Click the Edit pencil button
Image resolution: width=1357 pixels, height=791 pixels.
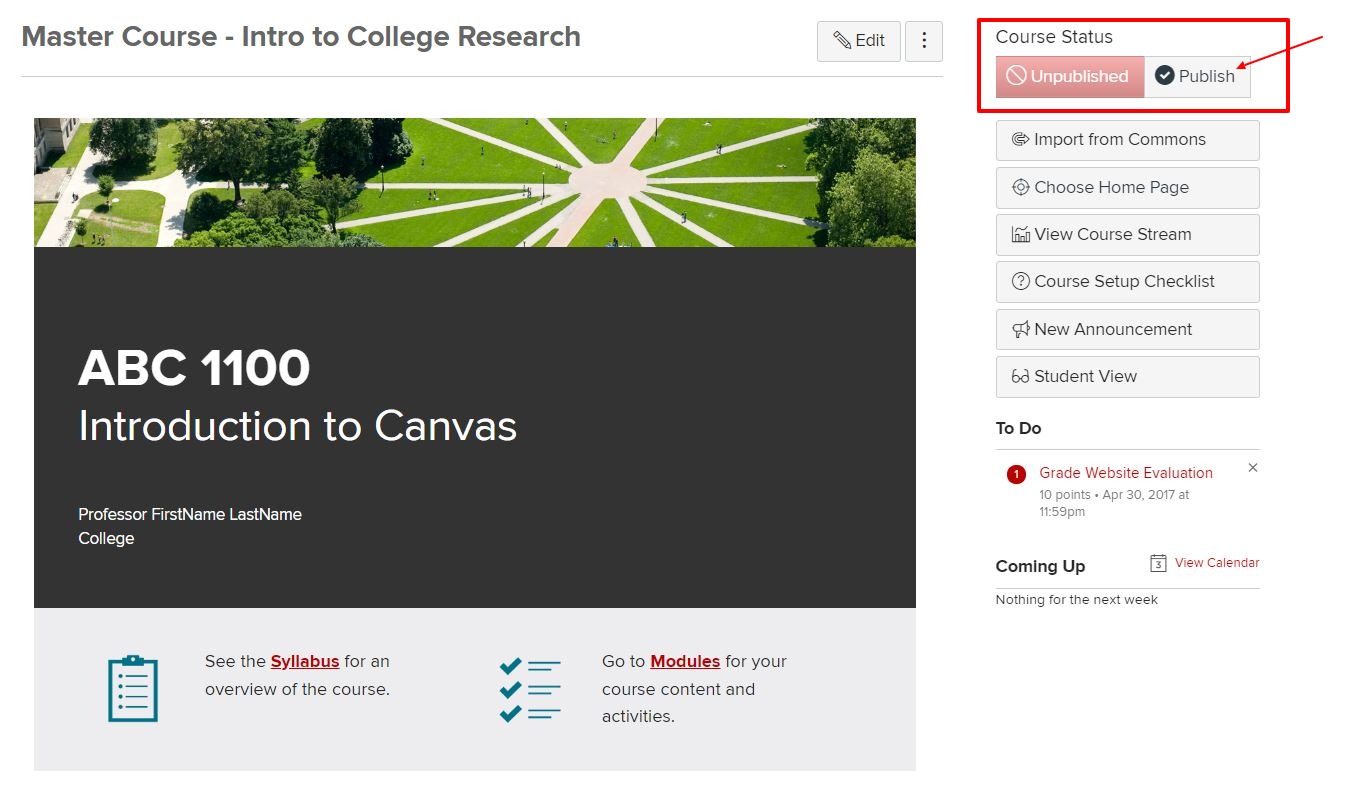pos(859,41)
